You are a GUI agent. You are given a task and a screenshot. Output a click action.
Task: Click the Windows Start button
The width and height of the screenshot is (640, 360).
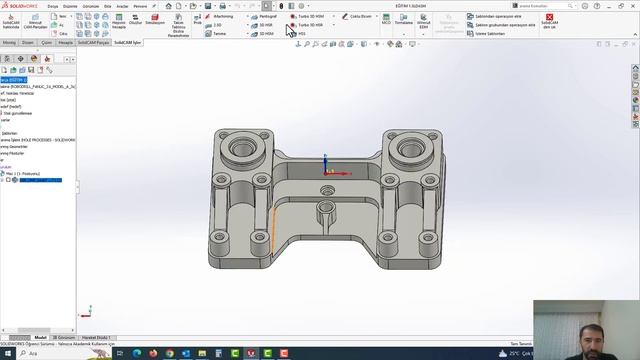8,353
